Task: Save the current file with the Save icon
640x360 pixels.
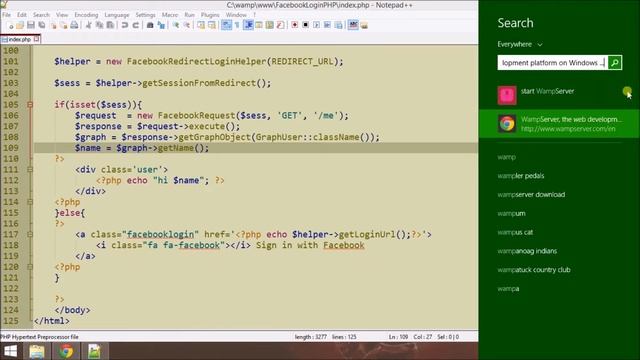Action: [31, 25]
